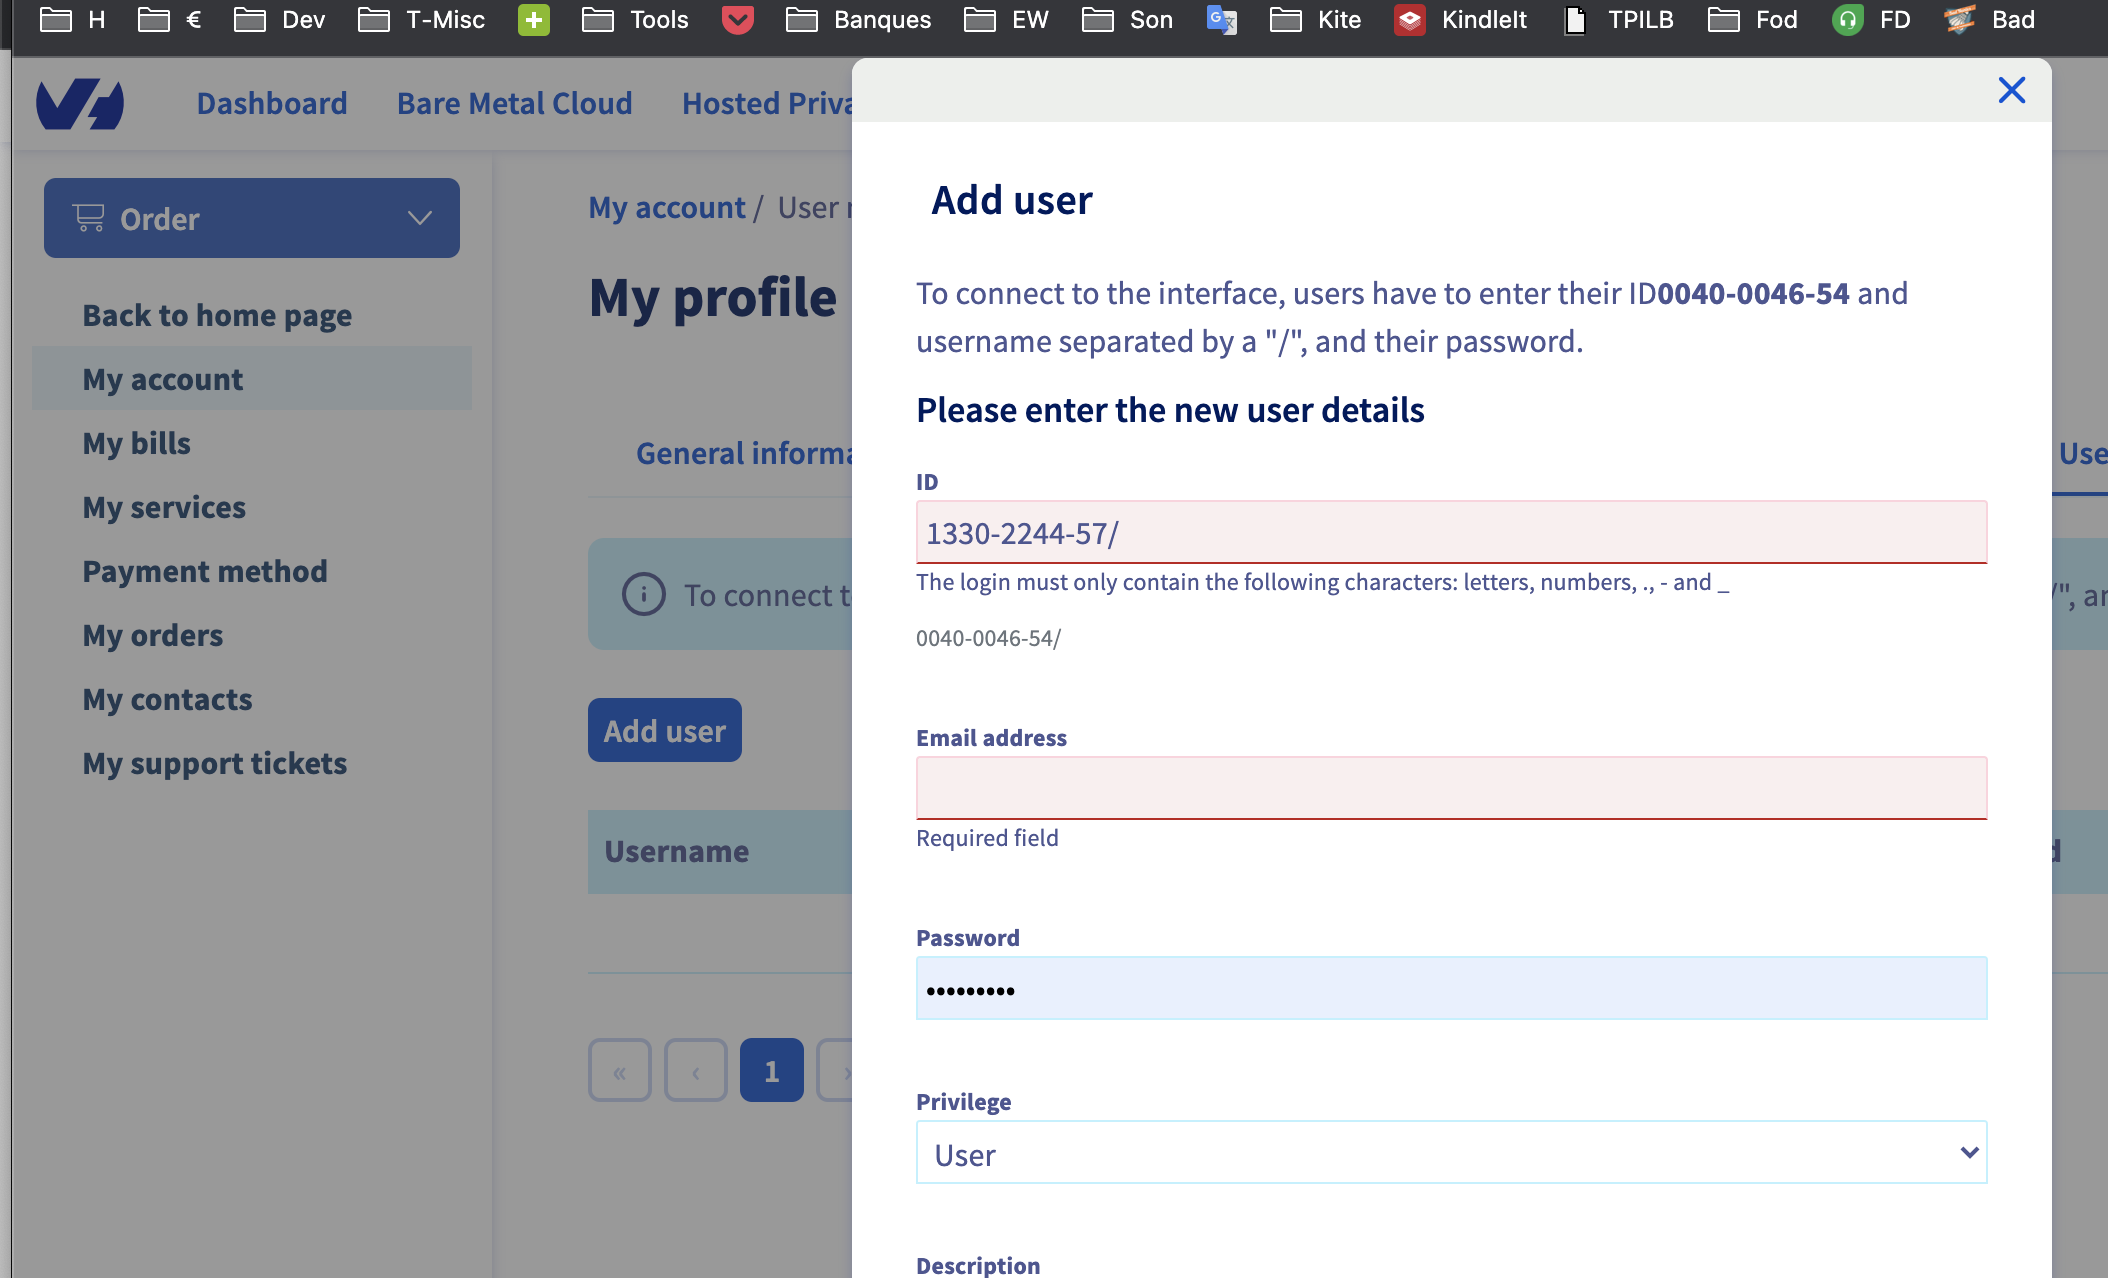The width and height of the screenshot is (2108, 1278).
Task: Click the shopping cart Order icon
Action: 89,218
